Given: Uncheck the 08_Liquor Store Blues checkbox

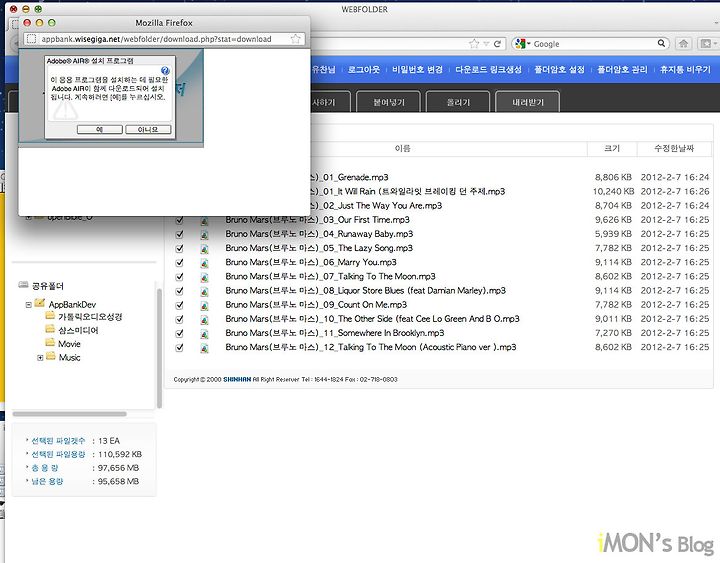Looking at the screenshot, I should [x=180, y=291].
